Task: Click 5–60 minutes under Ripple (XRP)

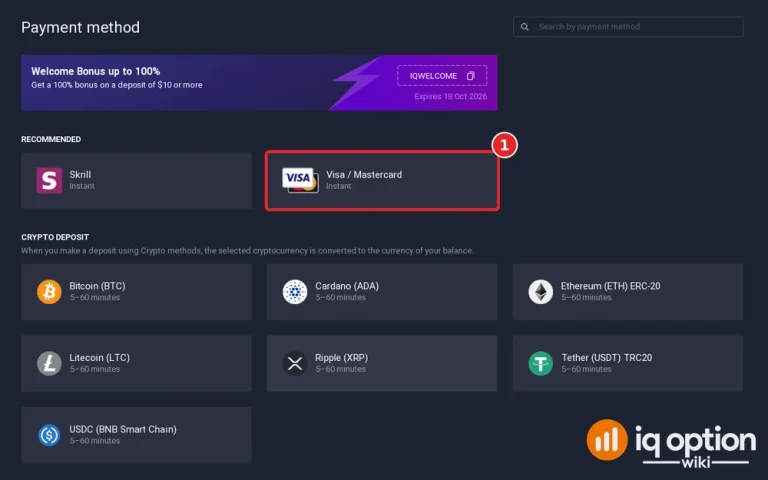Action: (x=340, y=369)
